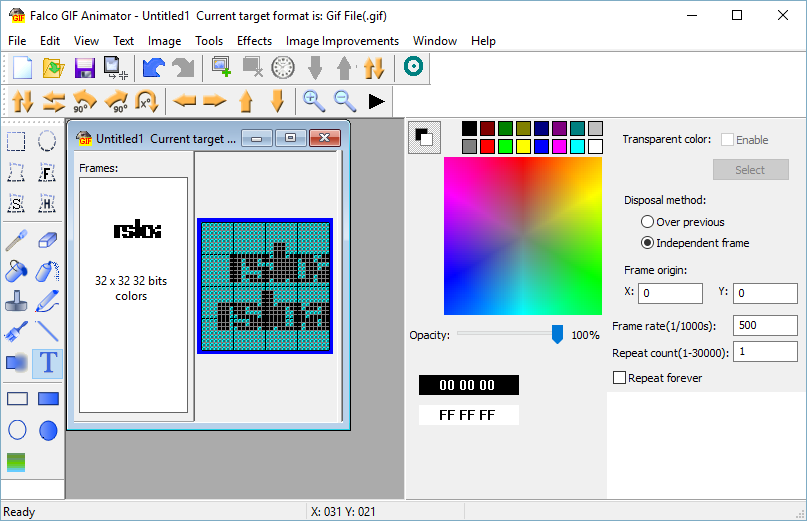Pick the eyedropper color picker tool
The height and width of the screenshot is (521, 807).
(x=16, y=240)
